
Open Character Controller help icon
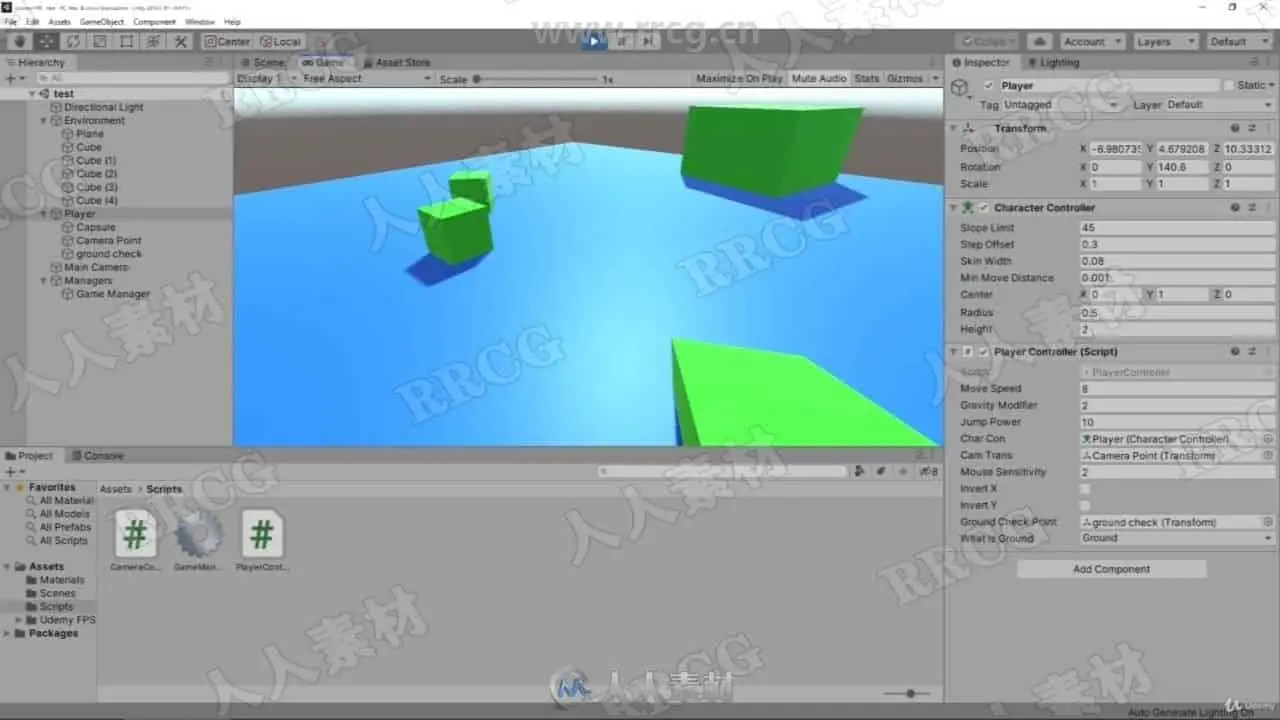pos(1236,208)
